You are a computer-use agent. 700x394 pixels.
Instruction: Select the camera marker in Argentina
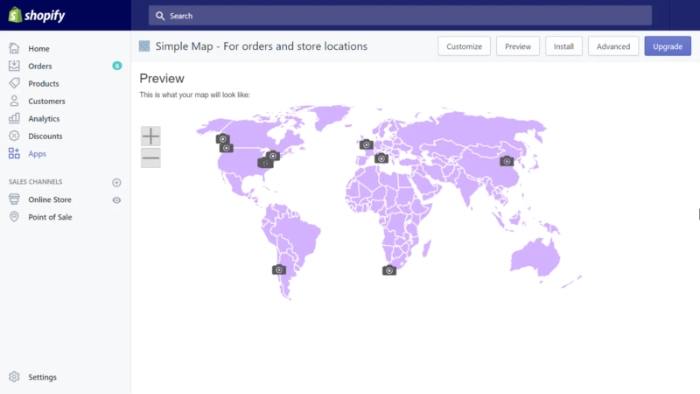coord(279,270)
